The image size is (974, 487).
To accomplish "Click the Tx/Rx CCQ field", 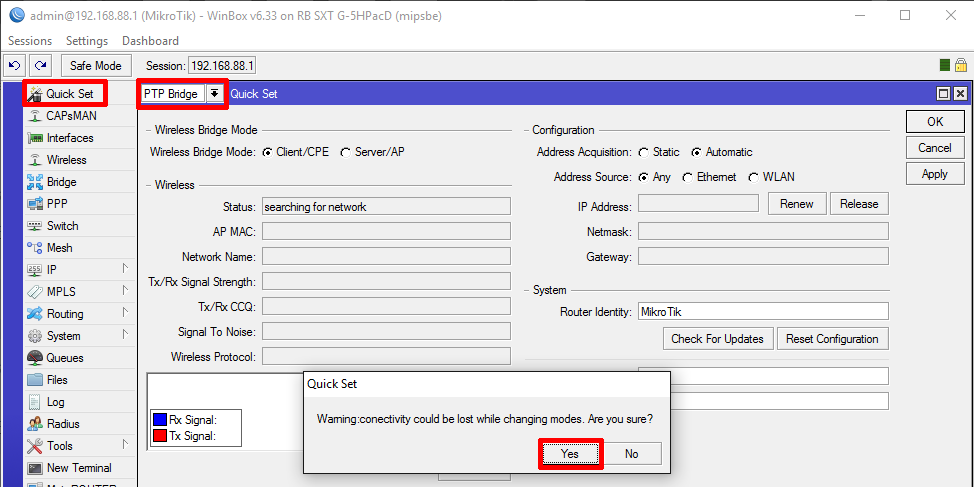I will 386,306.
